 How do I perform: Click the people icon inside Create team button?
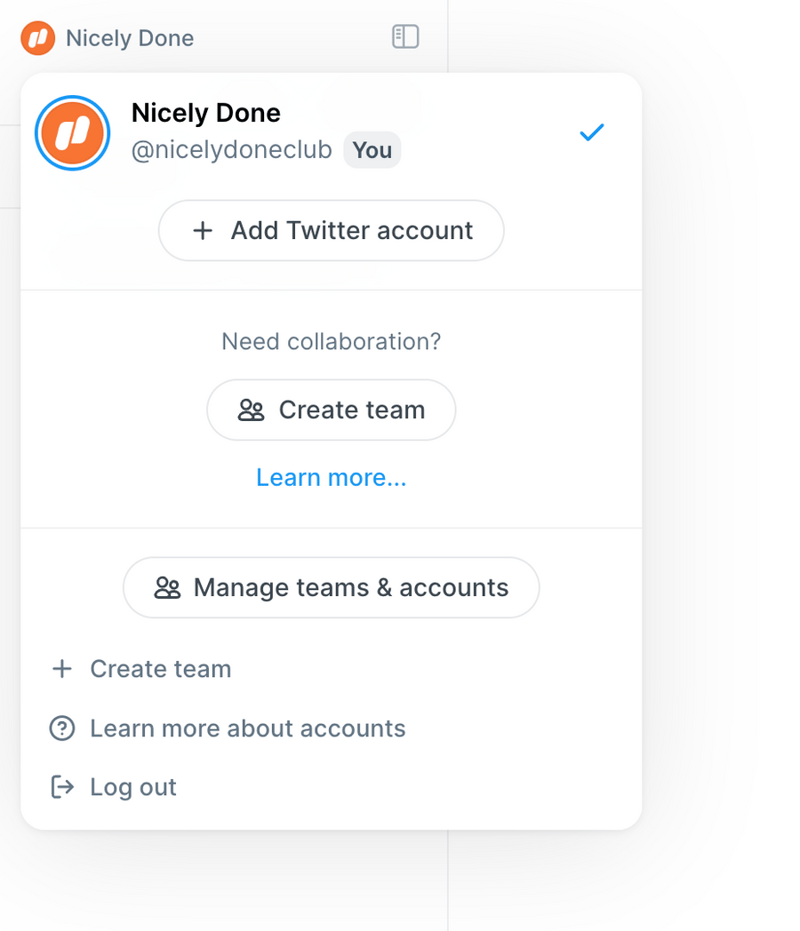point(250,410)
